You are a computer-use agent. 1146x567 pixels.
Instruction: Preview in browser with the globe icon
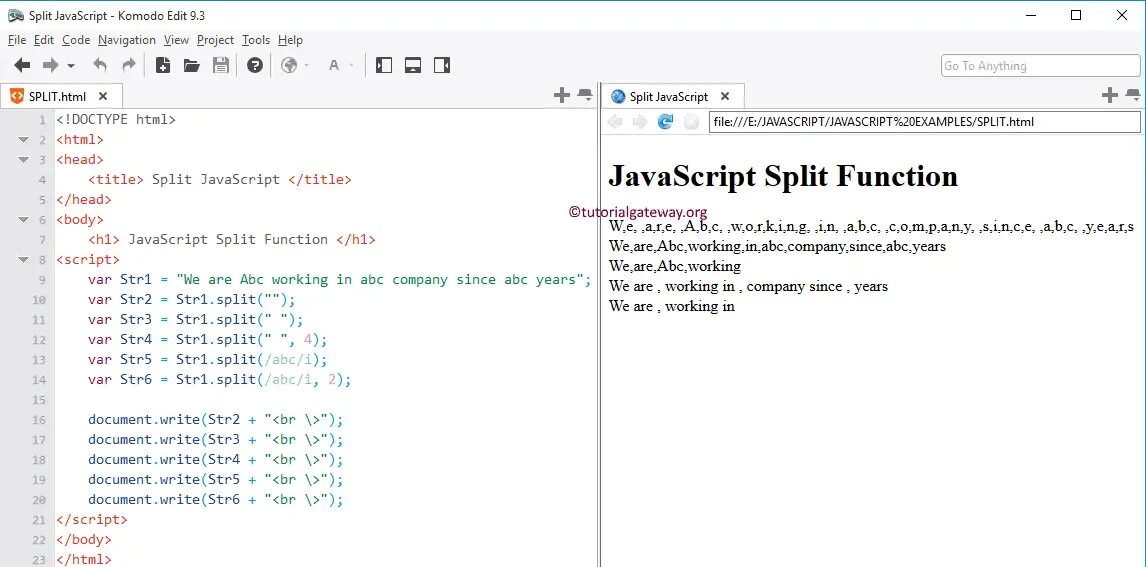[289, 66]
